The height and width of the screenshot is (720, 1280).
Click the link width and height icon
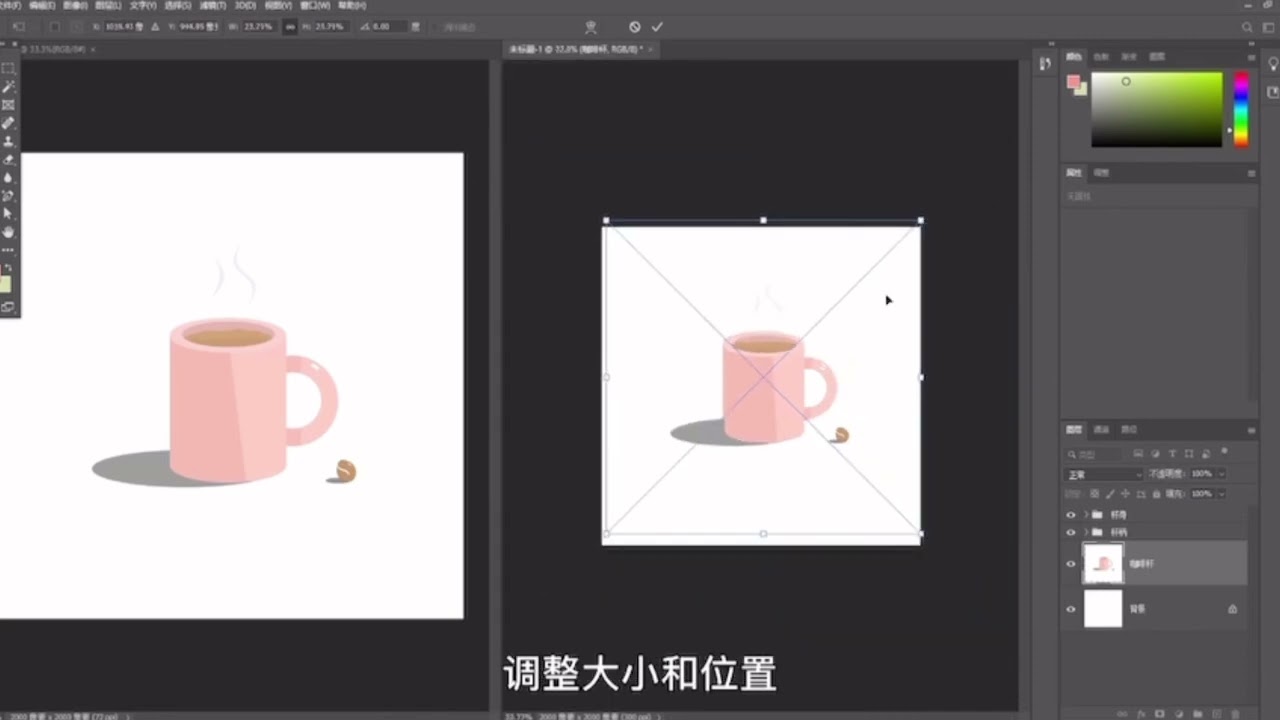[x=290, y=27]
